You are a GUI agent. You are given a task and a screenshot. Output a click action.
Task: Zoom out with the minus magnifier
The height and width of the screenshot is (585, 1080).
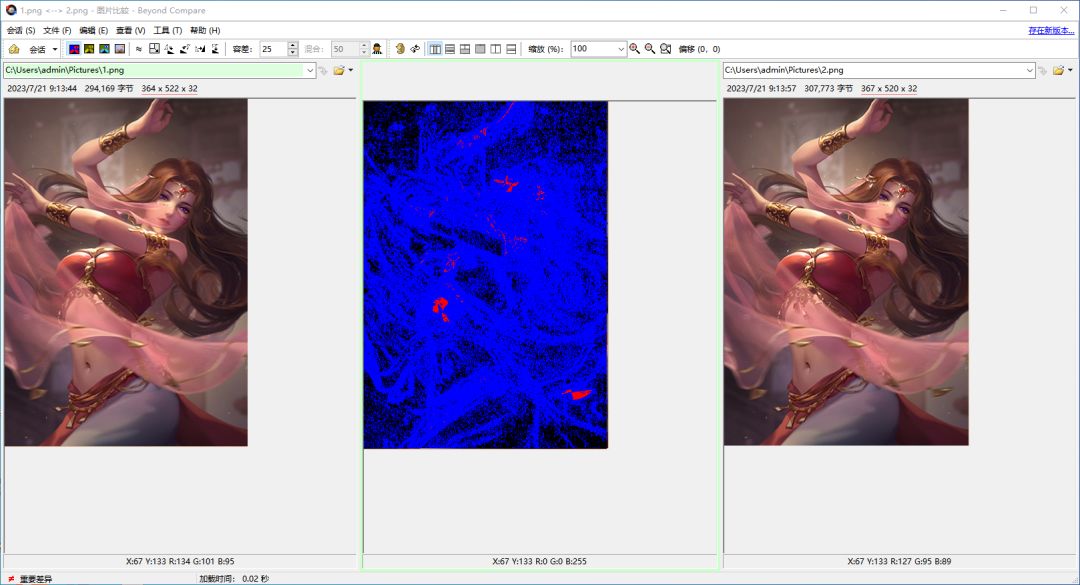tap(650, 49)
